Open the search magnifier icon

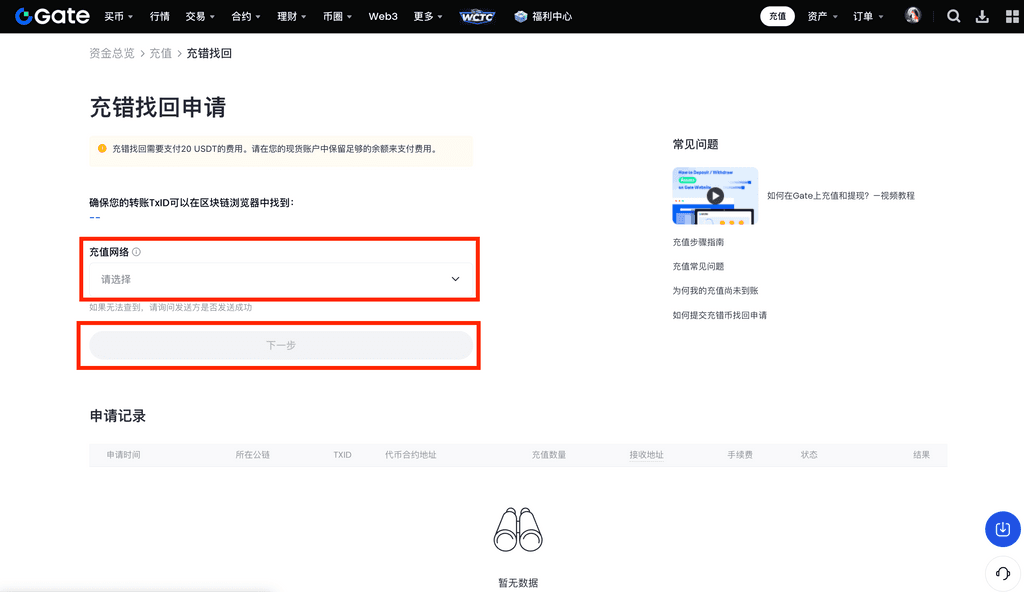click(x=953, y=16)
